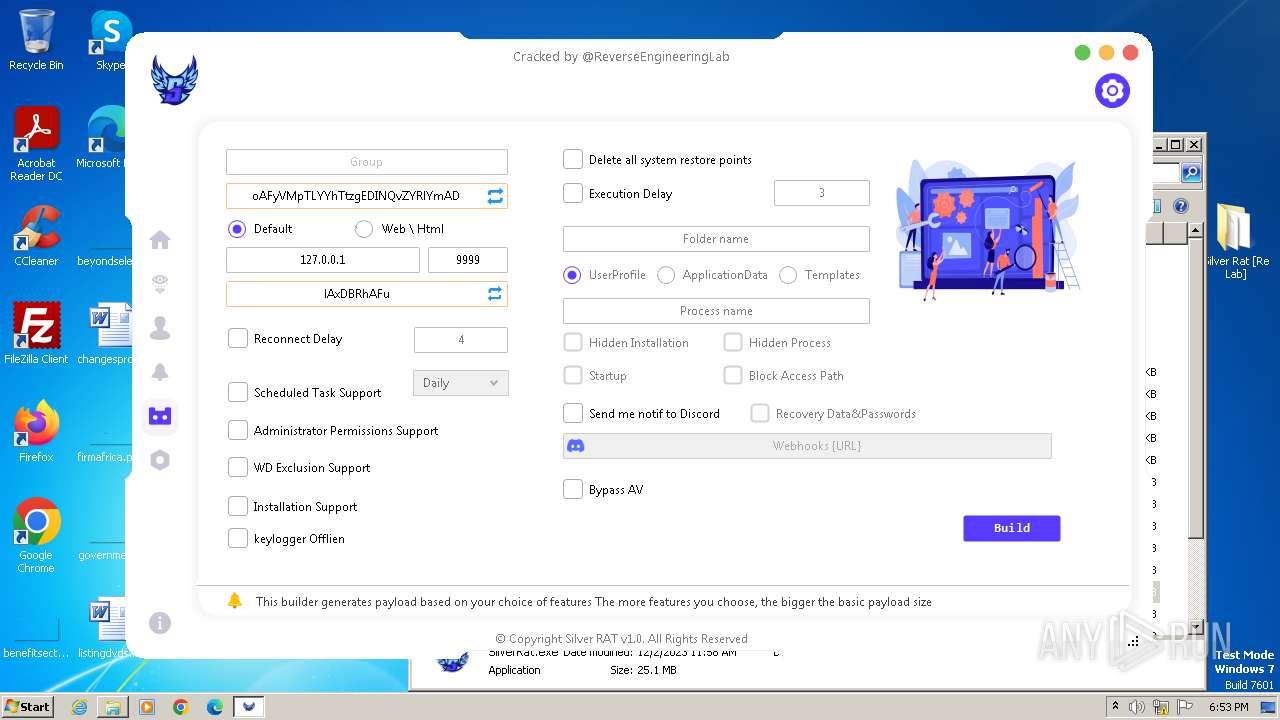The height and width of the screenshot is (720, 1280).
Task: Open Recycle Bin desktop icon
Action: tap(36, 40)
